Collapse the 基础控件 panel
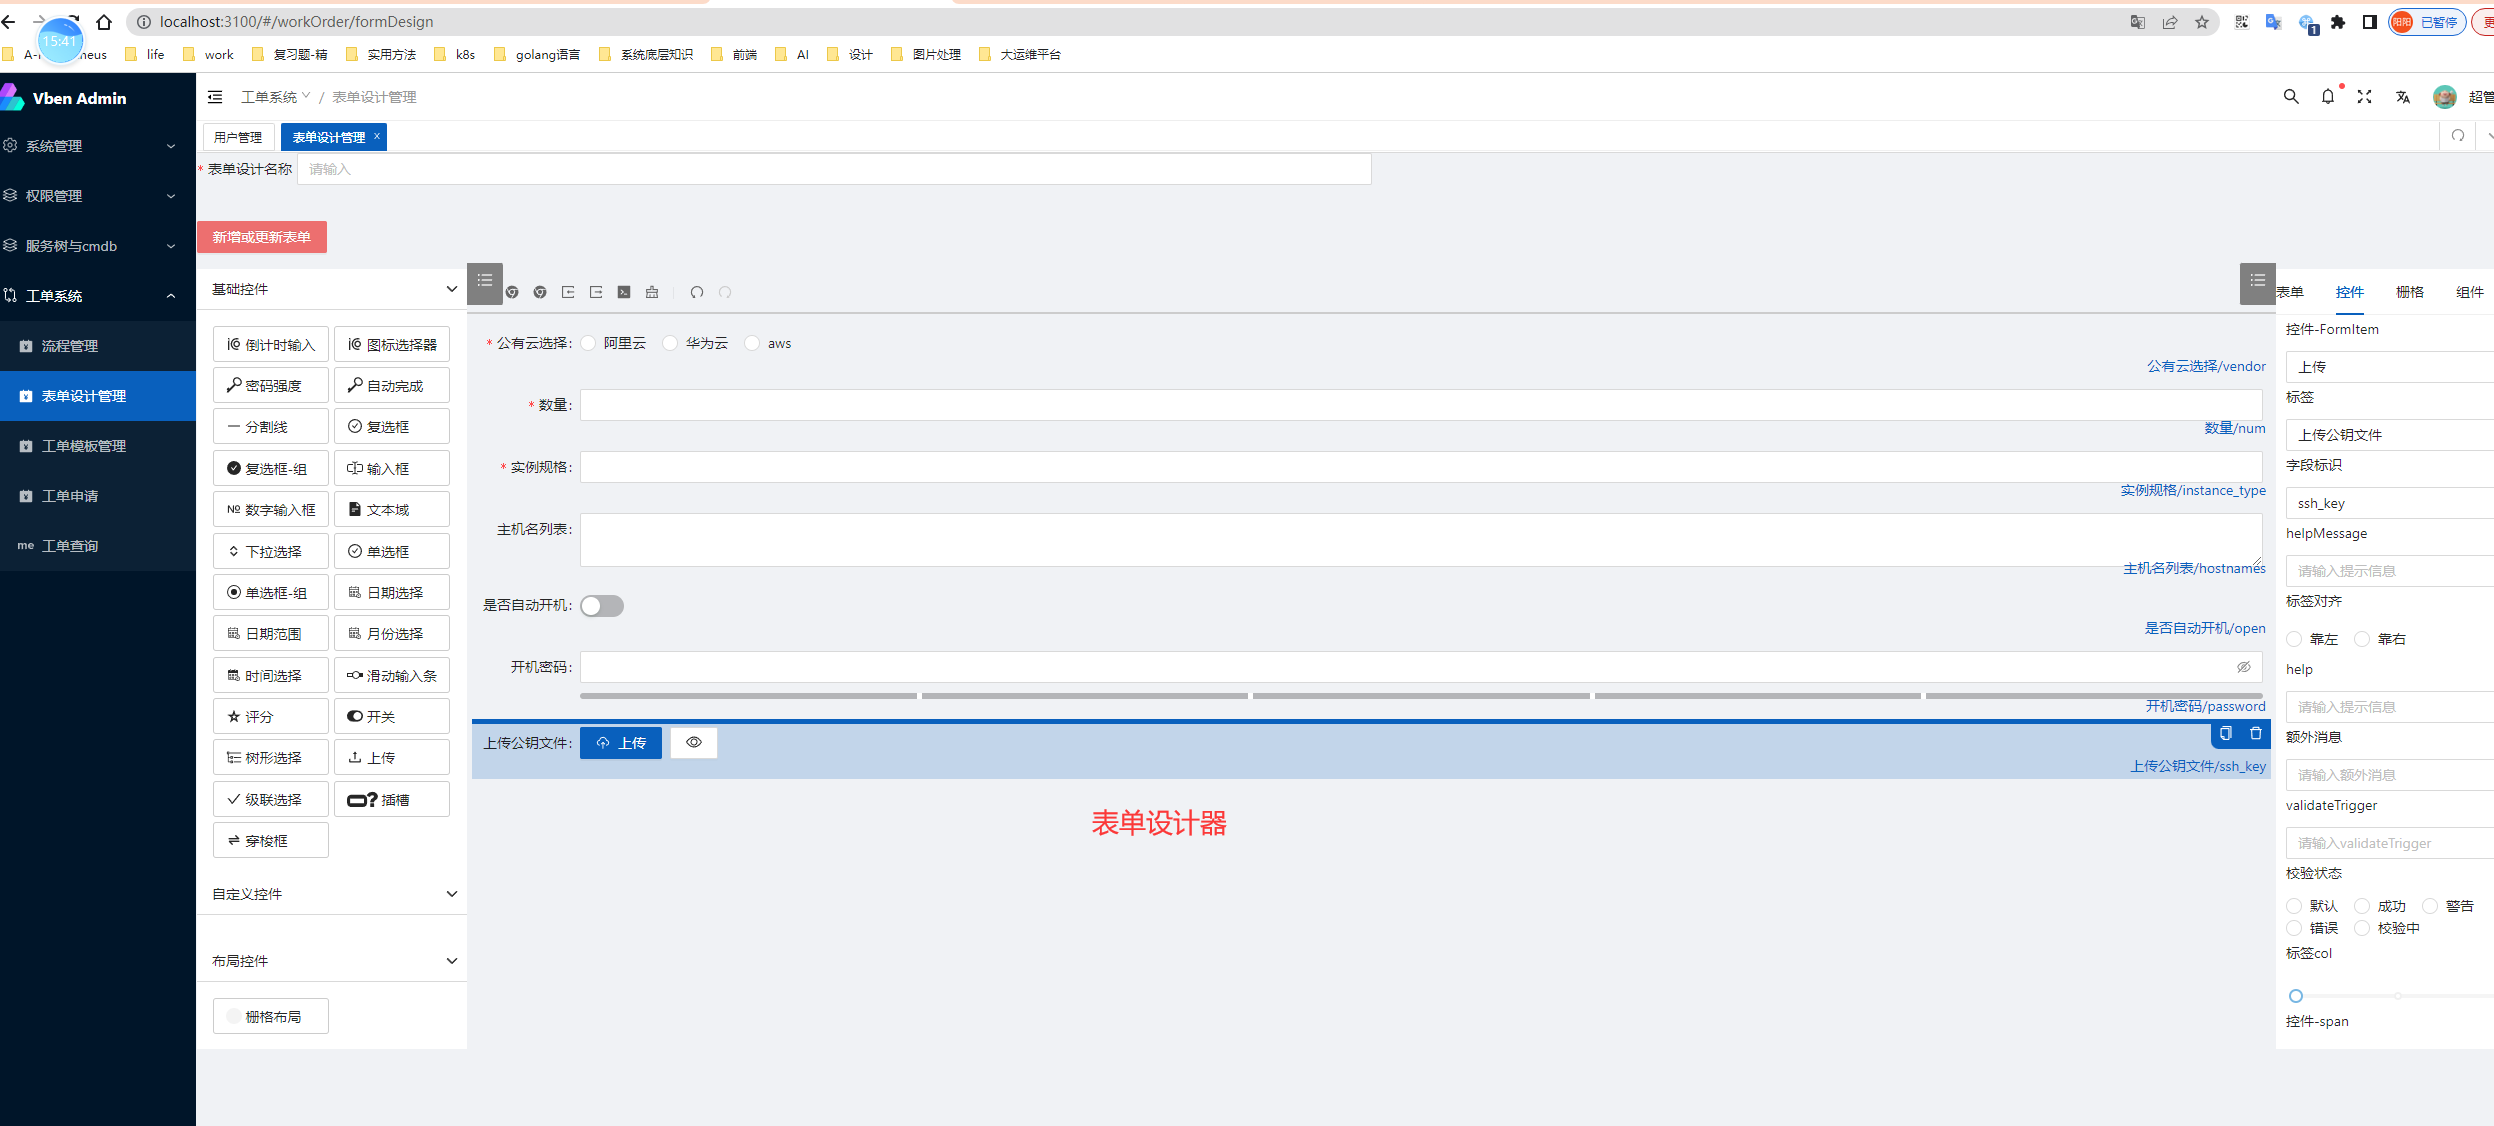Viewport: 2494px width, 1126px height. click(x=451, y=289)
